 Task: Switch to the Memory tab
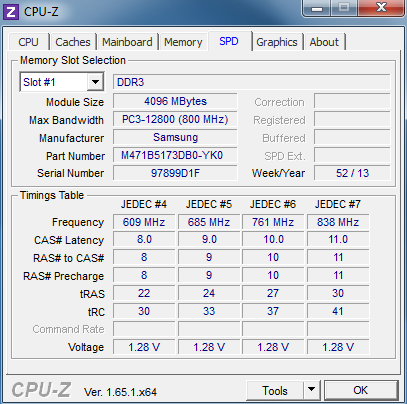click(x=183, y=42)
